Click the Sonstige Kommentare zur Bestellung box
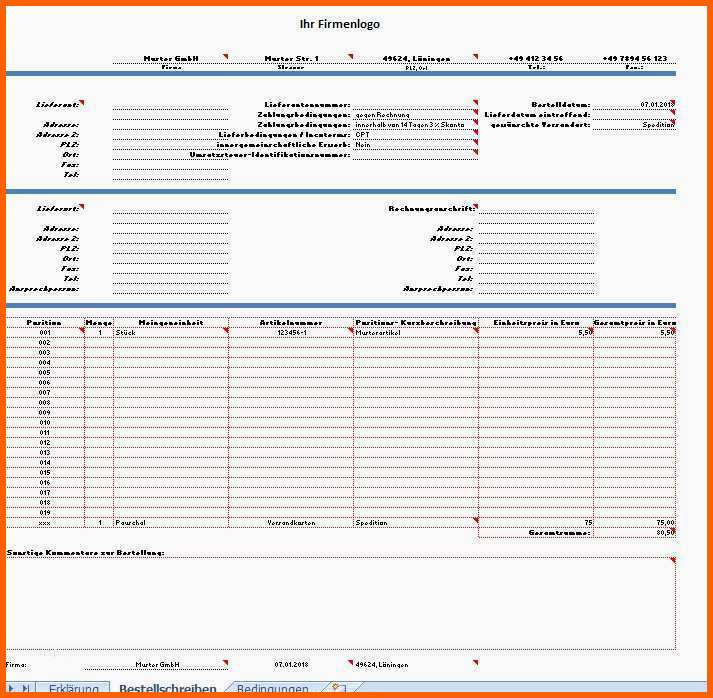This screenshot has width=713, height=698. 340,603
